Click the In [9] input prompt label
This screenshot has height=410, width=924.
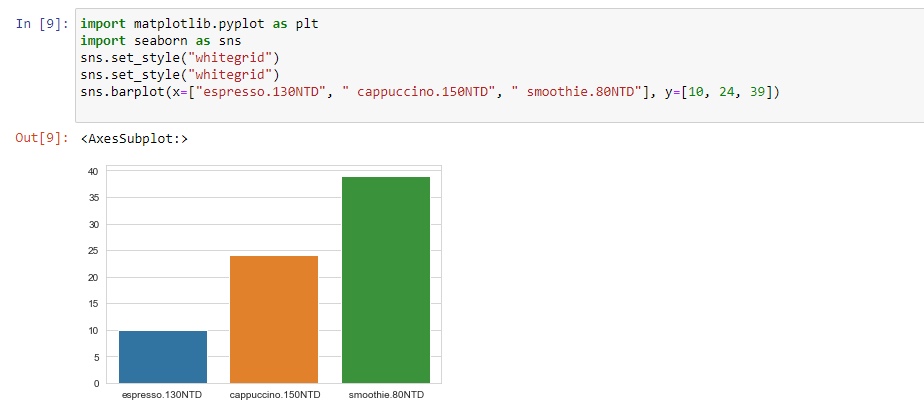pyautogui.click(x=42, y=24)
